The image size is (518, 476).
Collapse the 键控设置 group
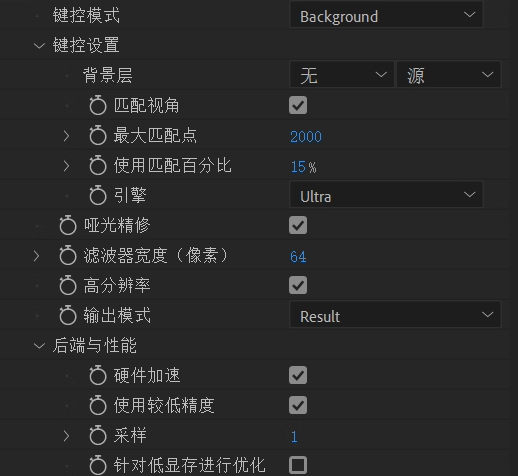point(39,46)
